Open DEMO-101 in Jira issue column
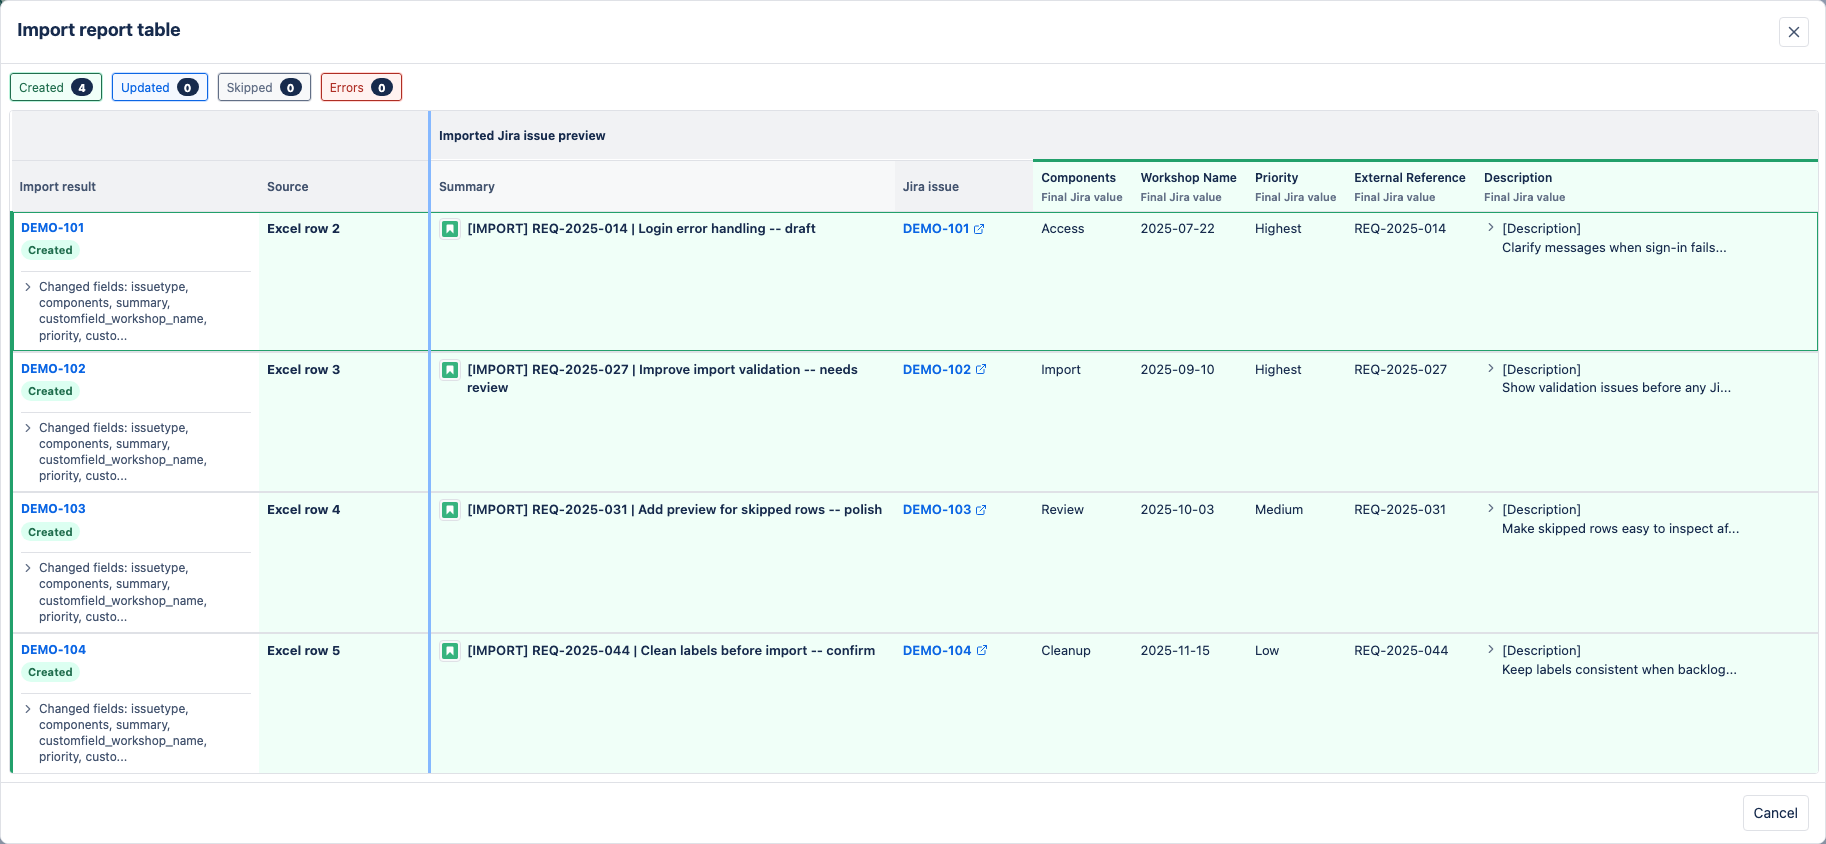Image resolution: width=1826 pixels, height=844 pixels. point(936,229)
